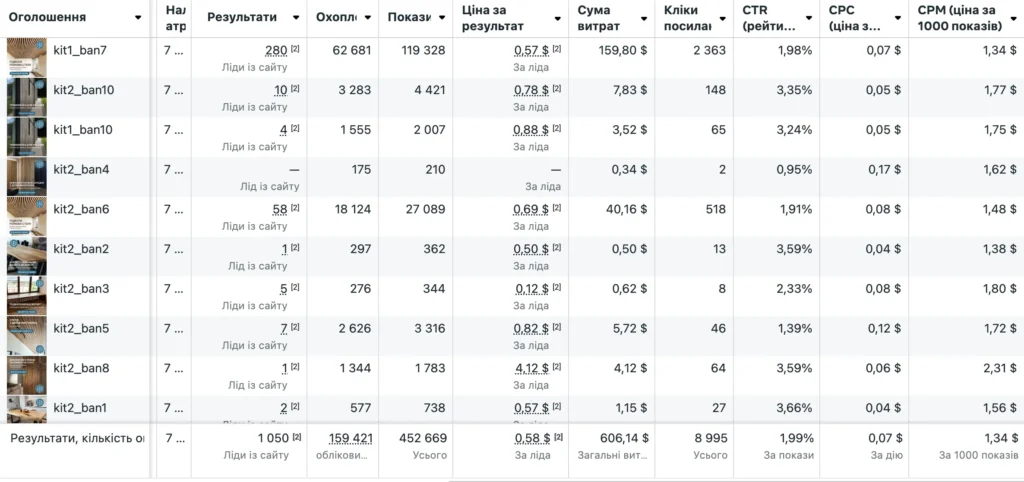Click the underlined 159 421 total reach

pos(351,438)
